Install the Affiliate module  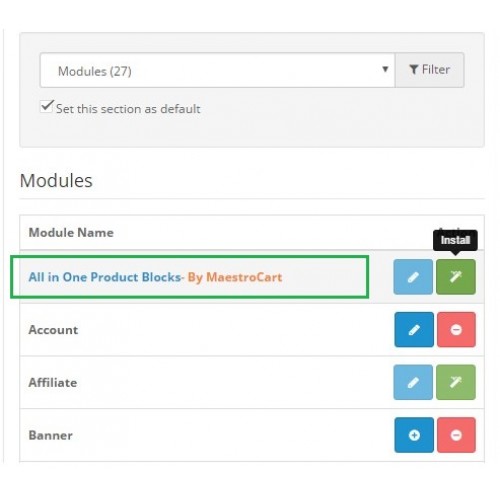point(456,382)
